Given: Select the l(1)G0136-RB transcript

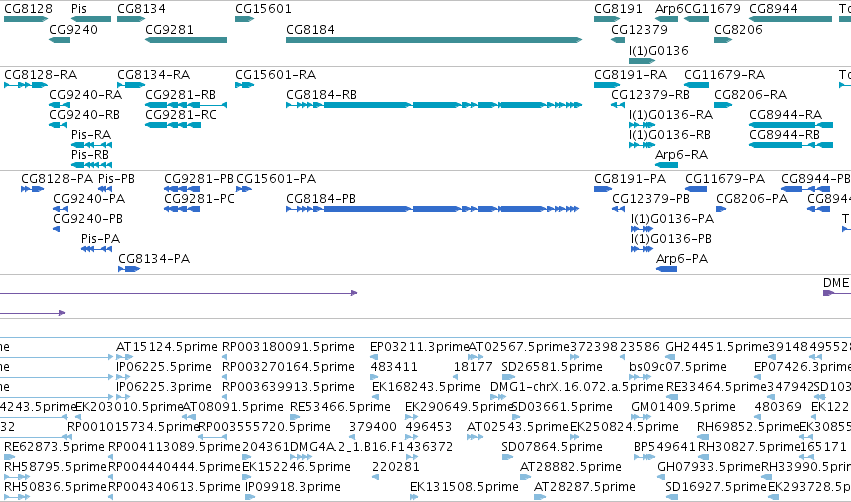Looking at the screenshot, I should click(x=642, y=145).
